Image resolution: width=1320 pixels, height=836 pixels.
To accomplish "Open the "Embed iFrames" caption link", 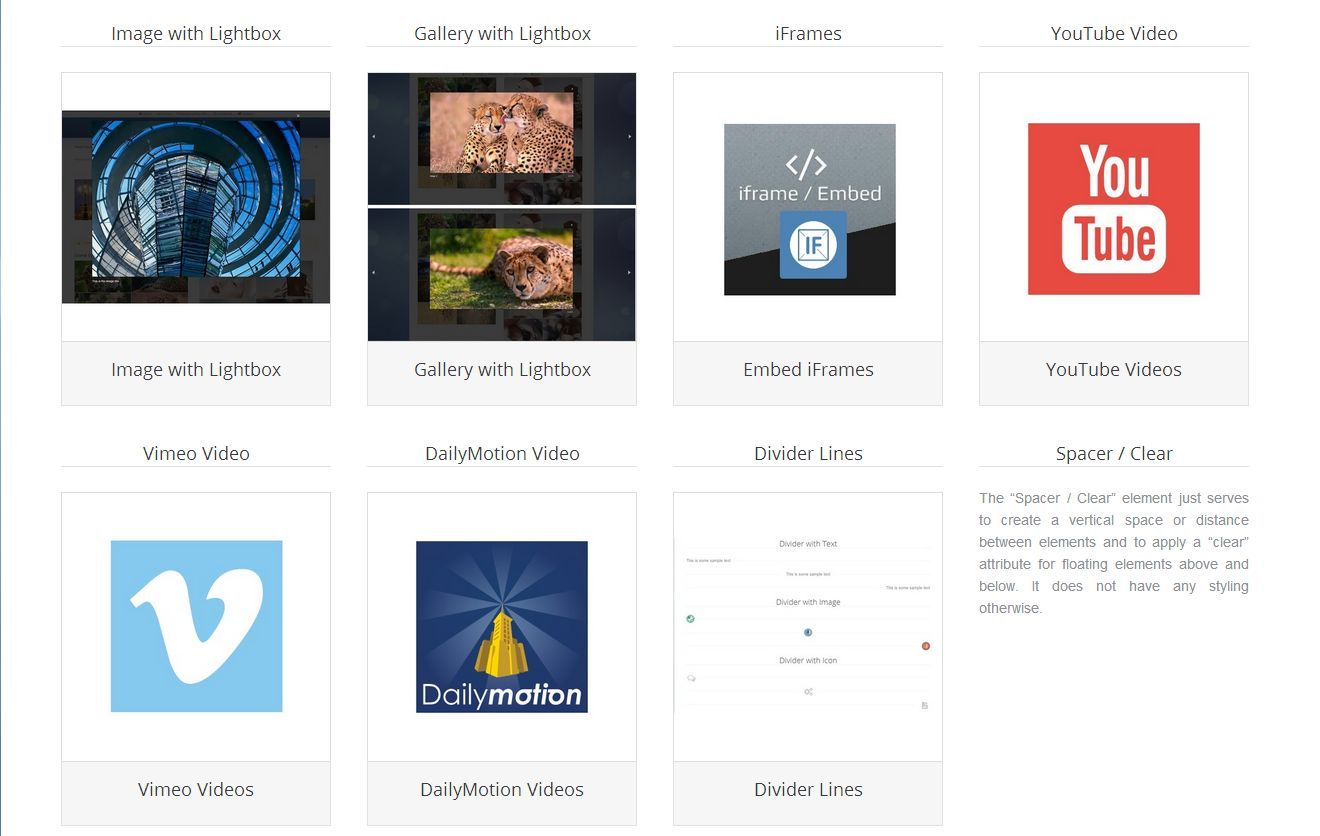I will point(808,369).
